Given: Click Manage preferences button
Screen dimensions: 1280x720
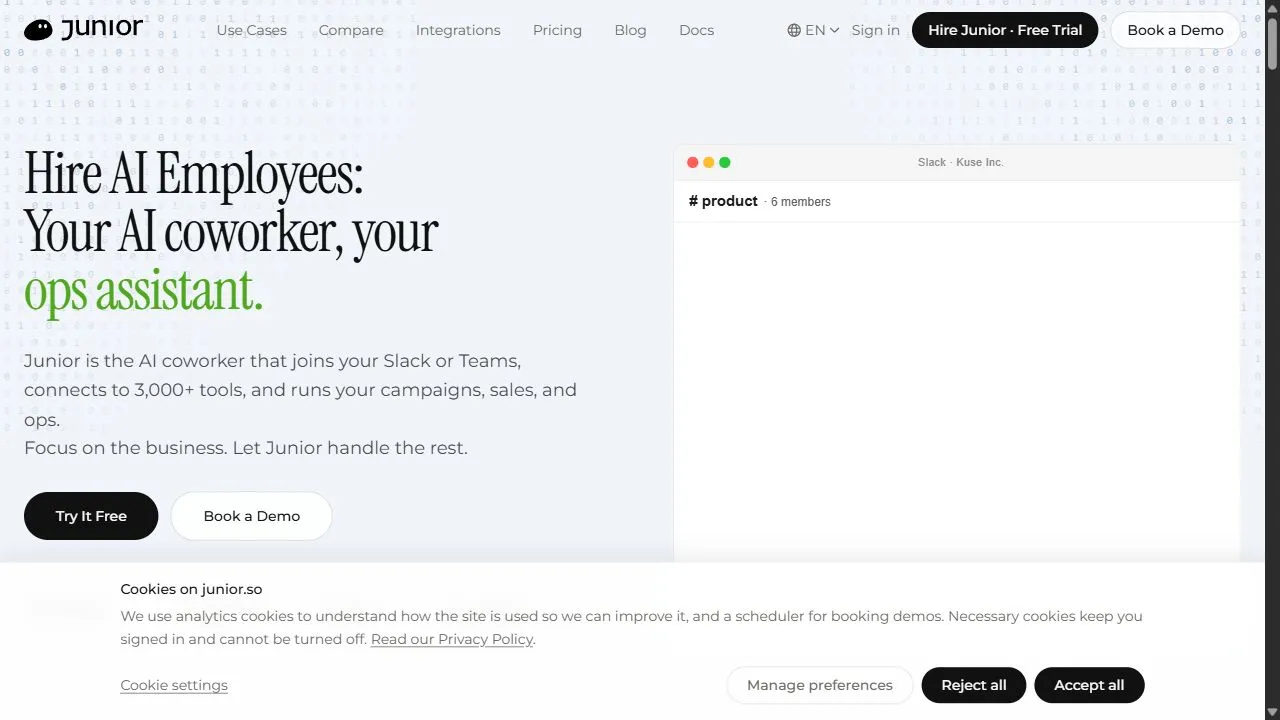Looking at the screenshot, I should (x=819, y=685).
